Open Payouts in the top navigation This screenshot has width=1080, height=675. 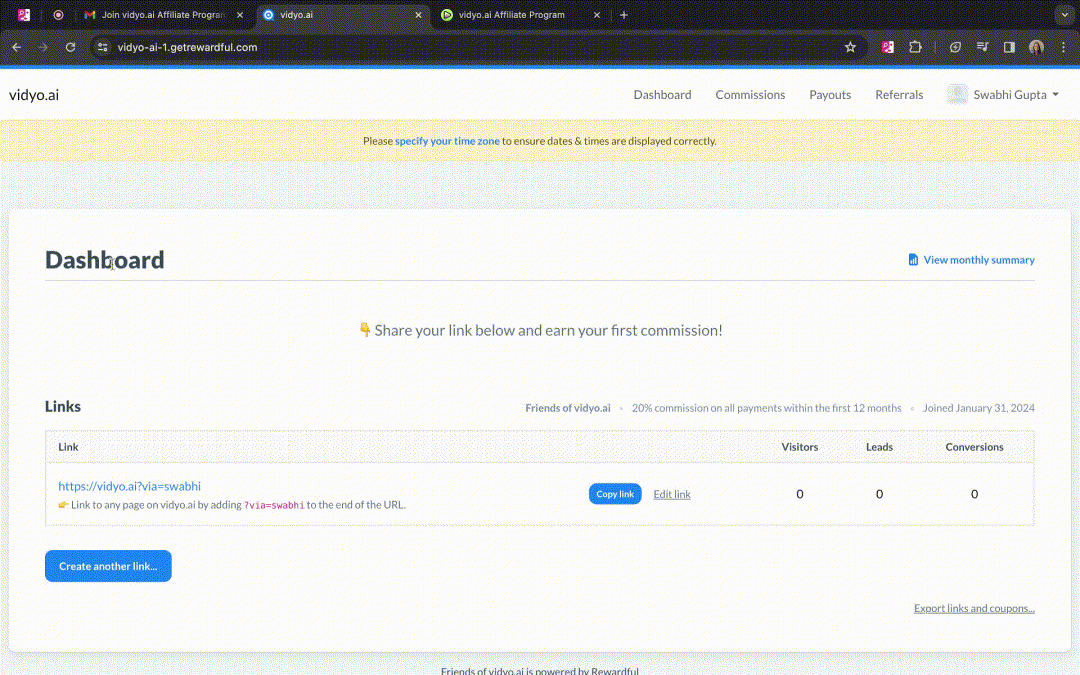(x=829, y=95)
